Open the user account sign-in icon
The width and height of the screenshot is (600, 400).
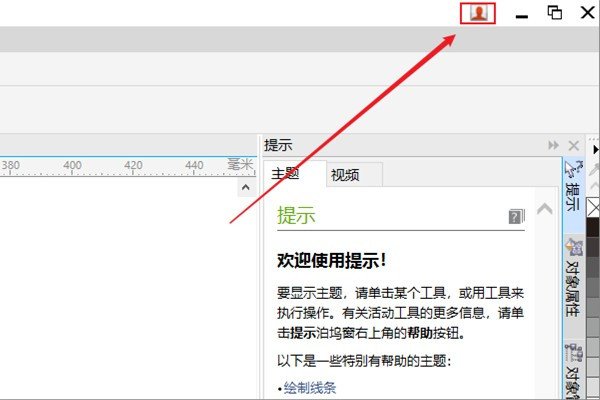[x=478, y=13]
